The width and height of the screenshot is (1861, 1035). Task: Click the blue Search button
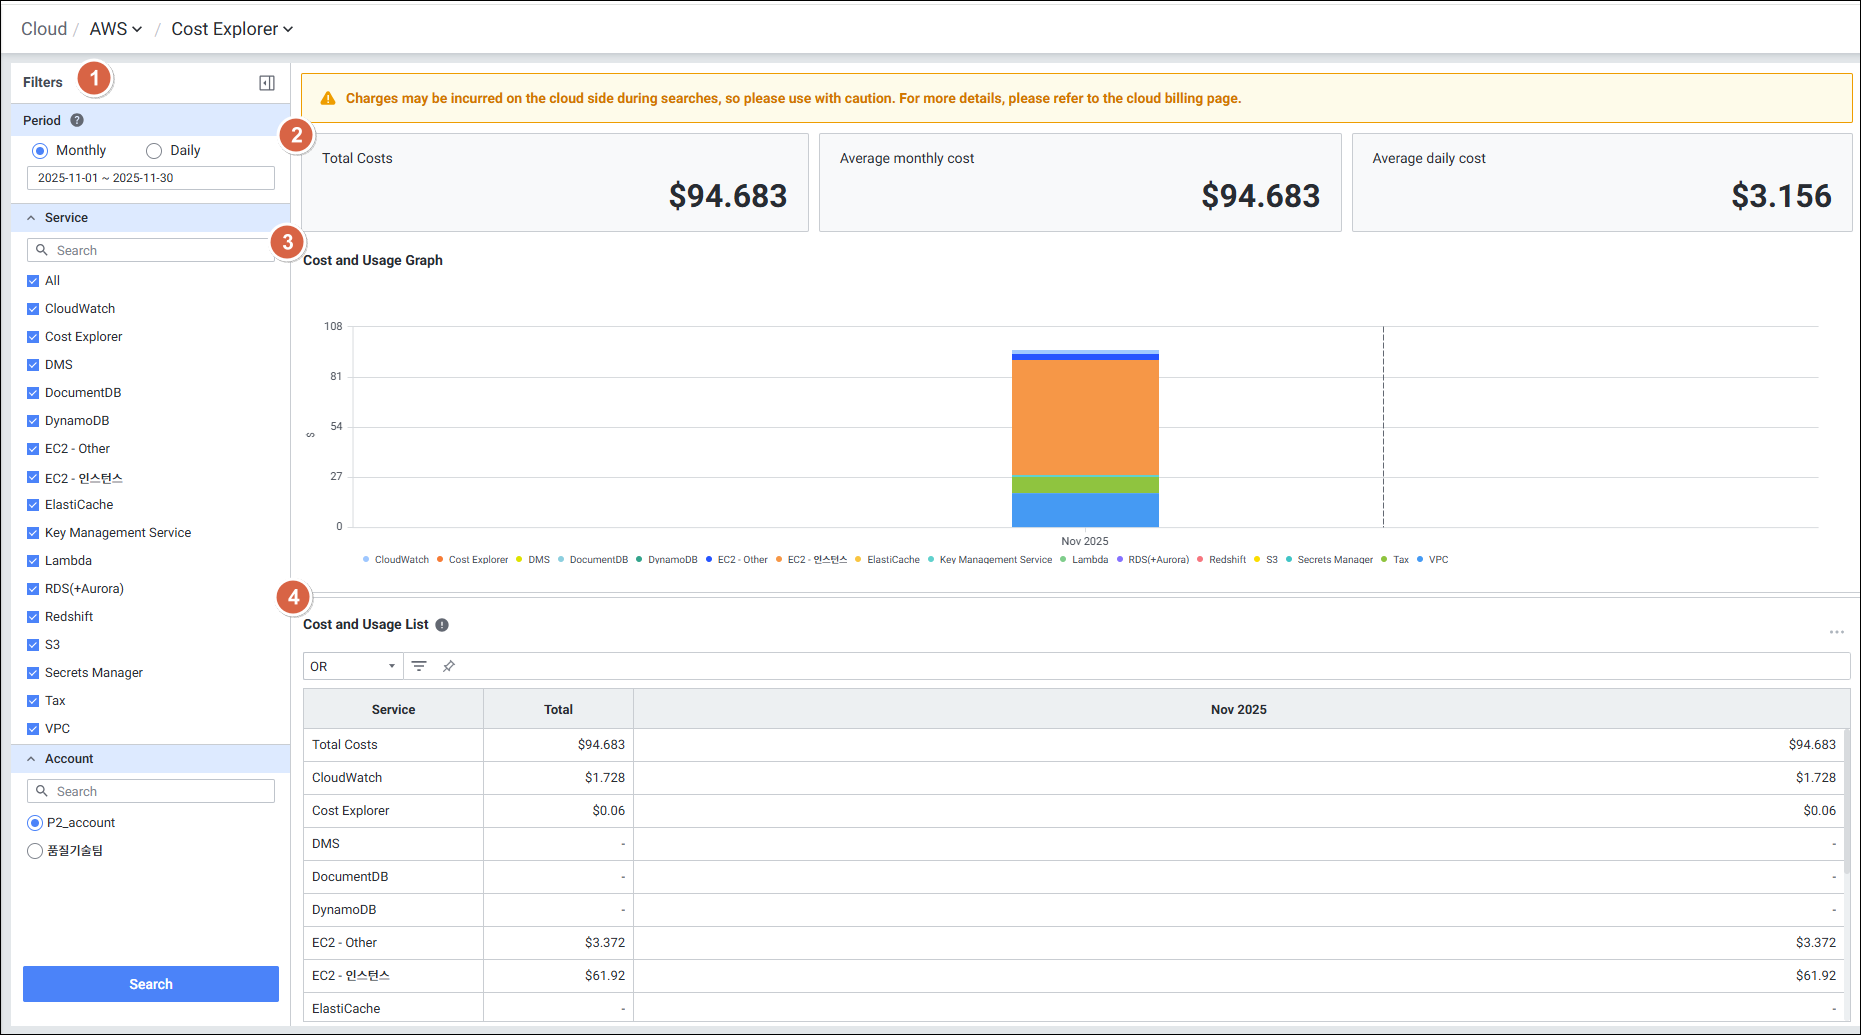151,984
